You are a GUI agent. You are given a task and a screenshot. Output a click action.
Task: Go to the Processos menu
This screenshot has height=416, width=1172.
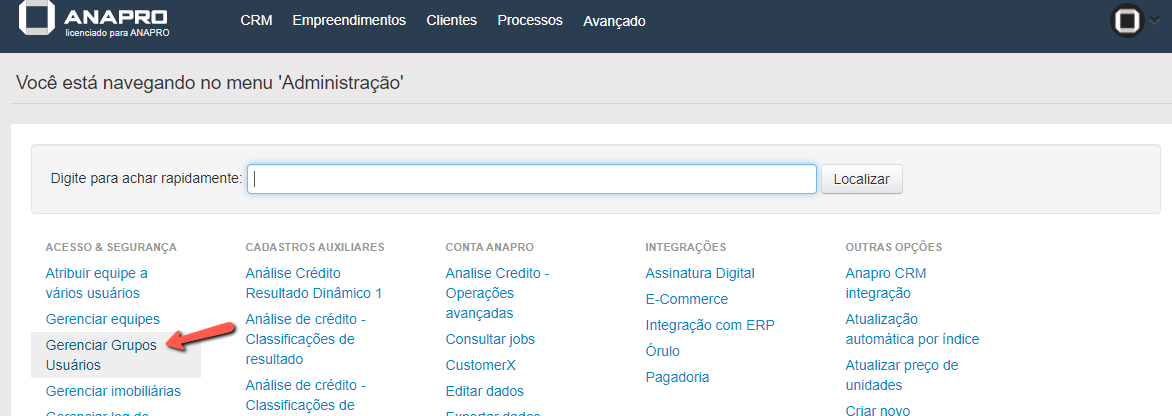click(x=529, y=21)
